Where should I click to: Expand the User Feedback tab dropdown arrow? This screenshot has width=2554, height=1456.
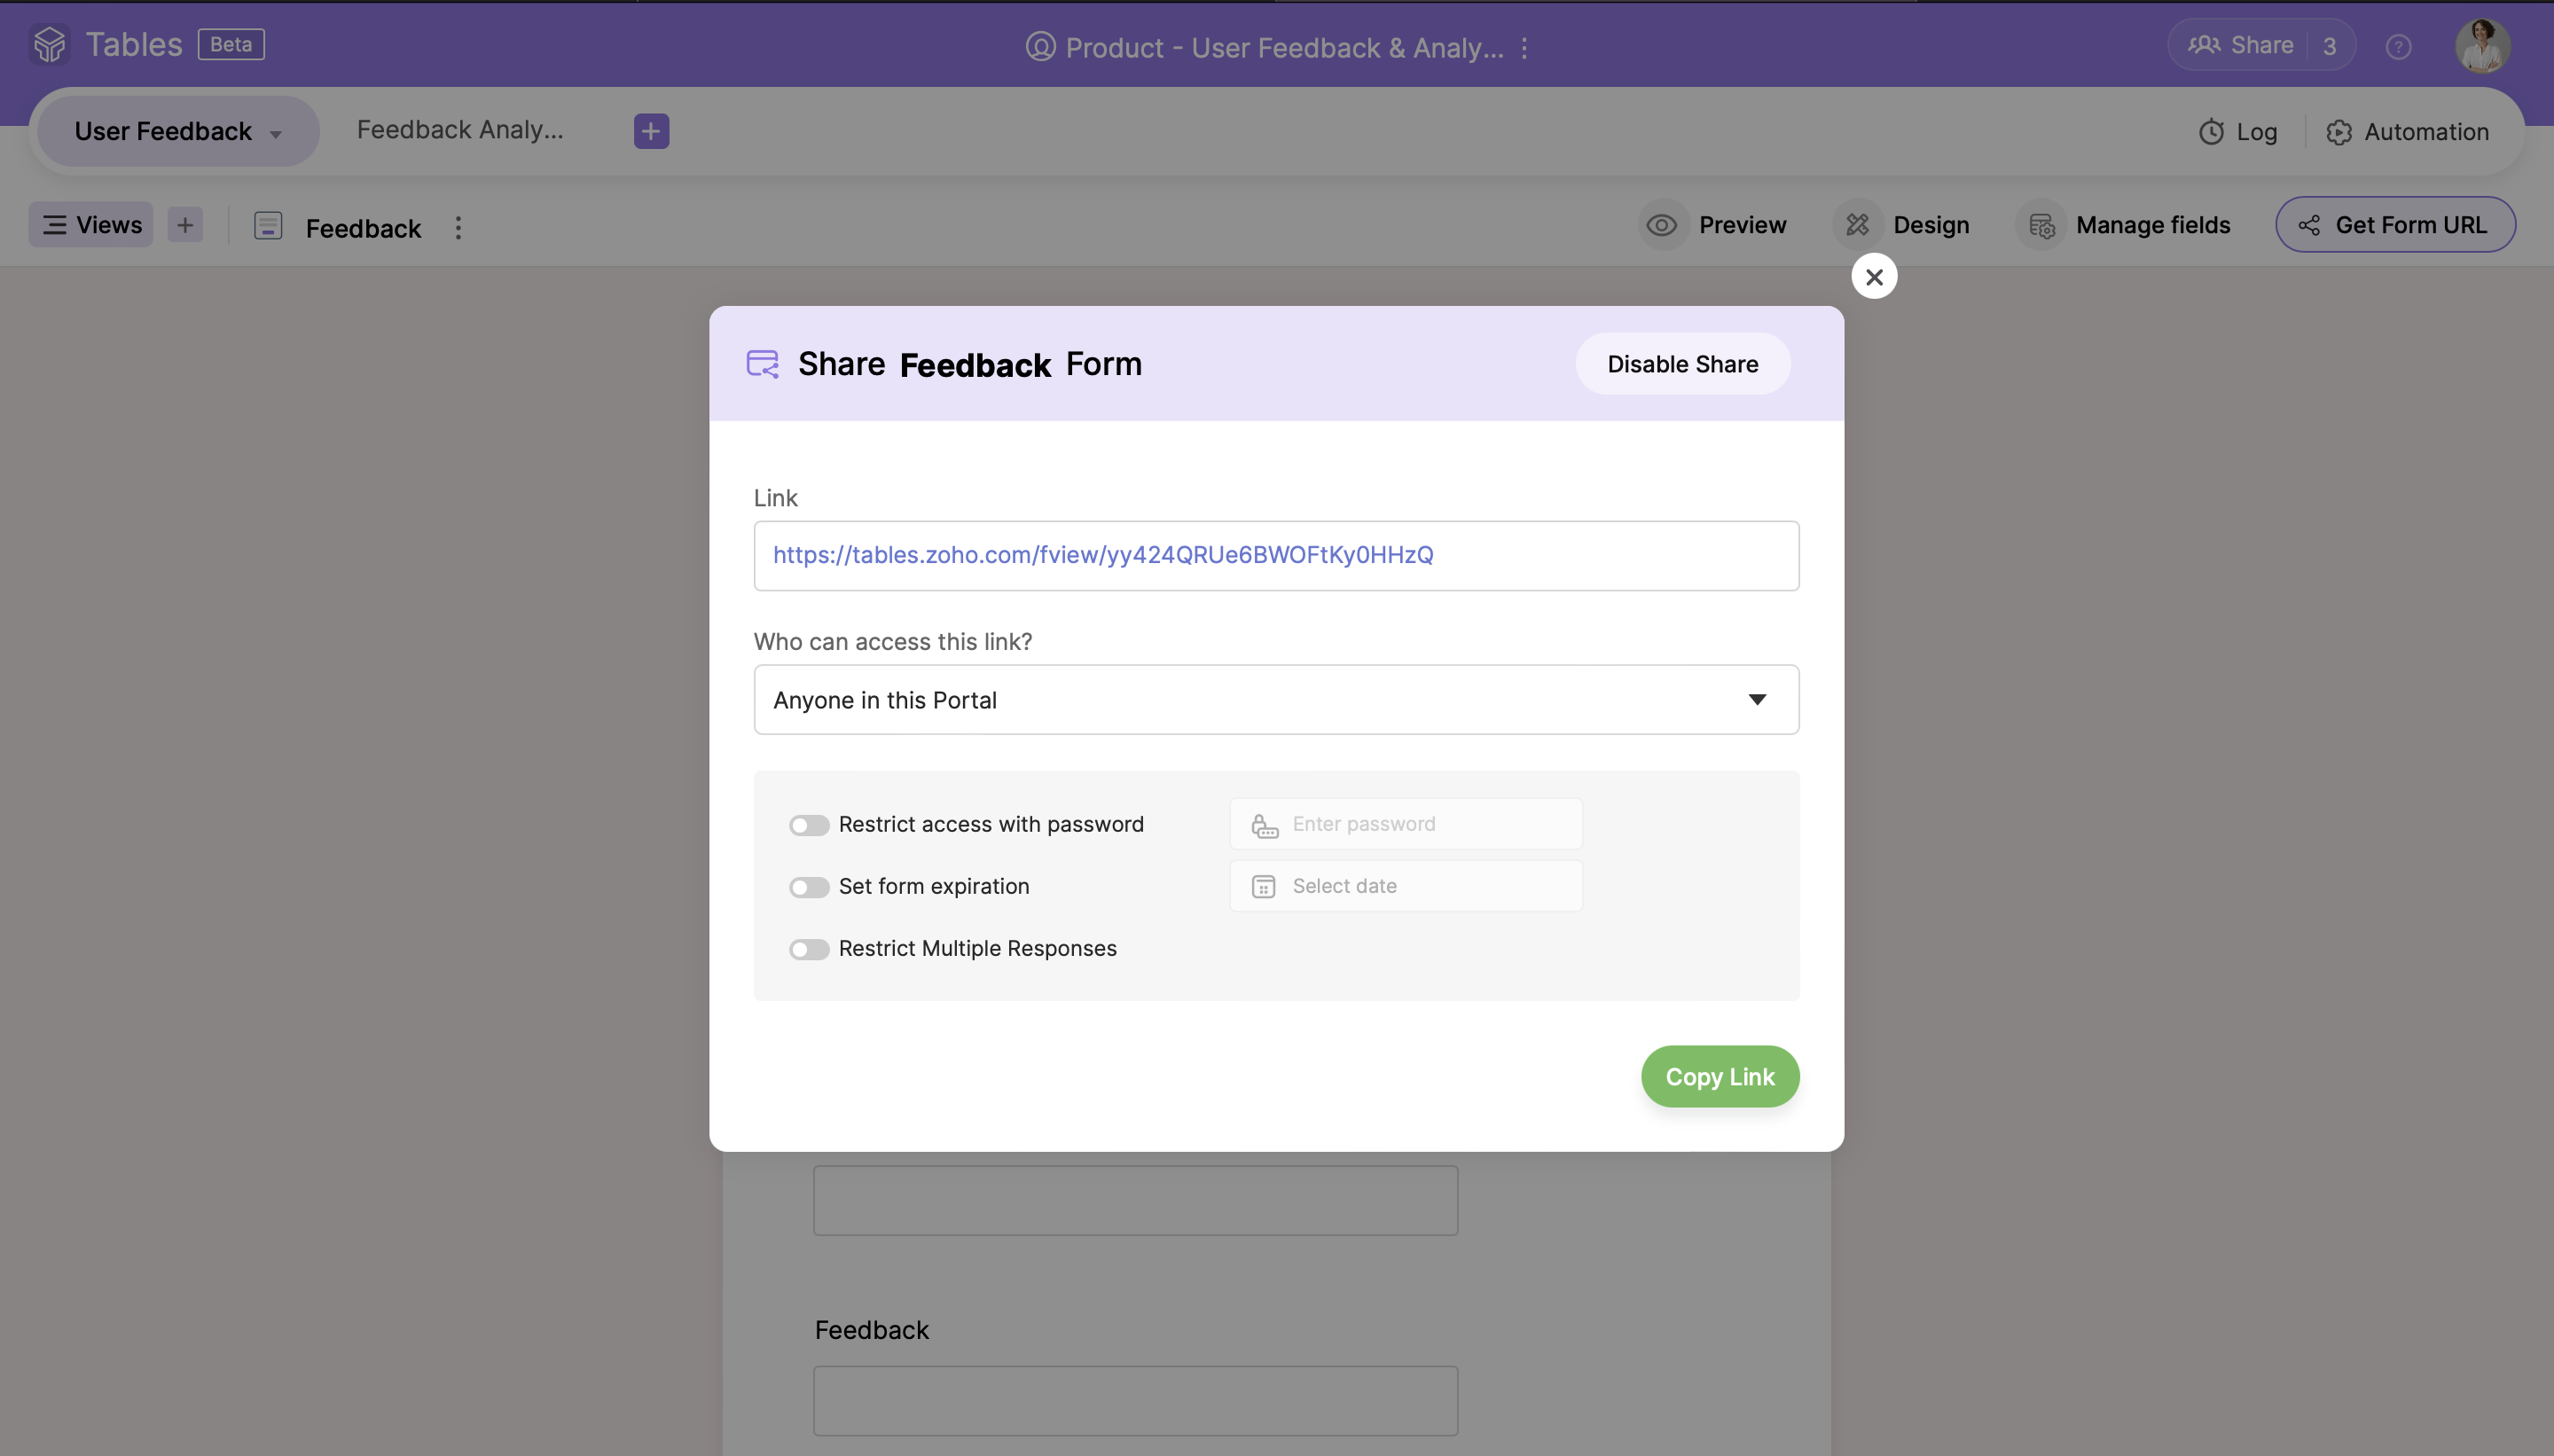(x=276, y=134)
